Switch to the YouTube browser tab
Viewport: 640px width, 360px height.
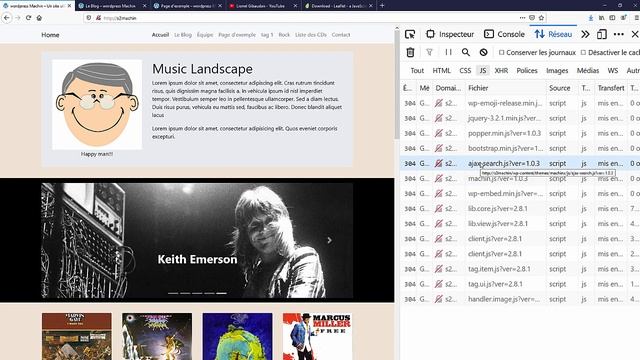click(x=262, y=6)
